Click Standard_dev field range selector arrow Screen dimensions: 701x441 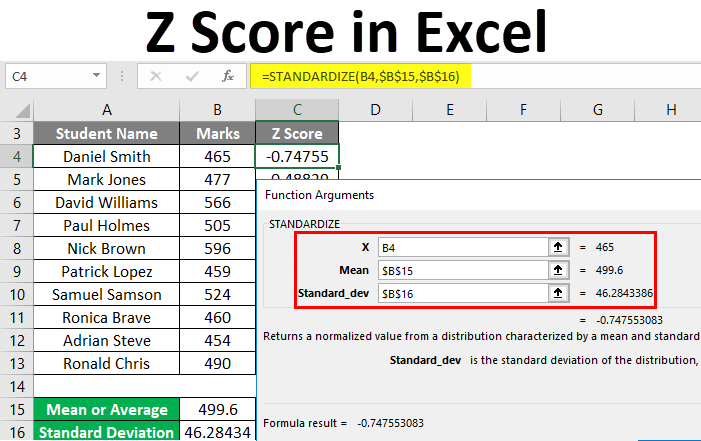(558, 293)
